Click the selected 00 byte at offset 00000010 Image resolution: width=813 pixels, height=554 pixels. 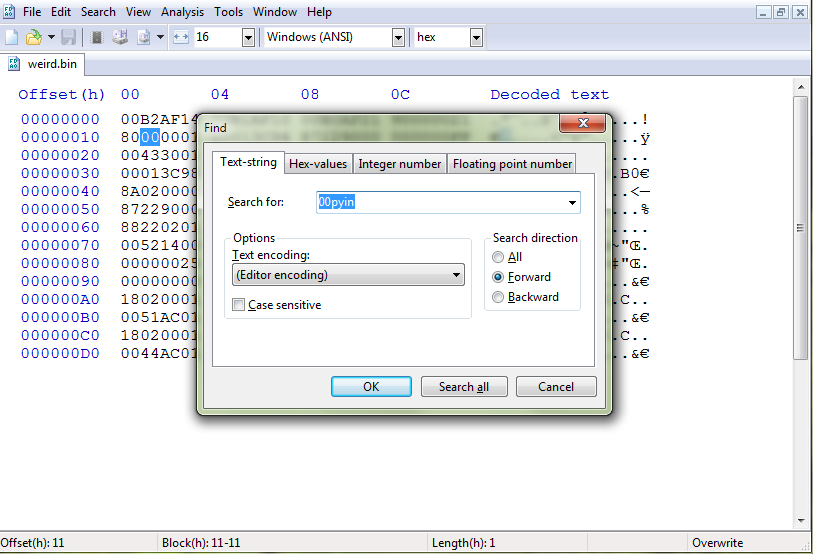(x=150, y=137)
